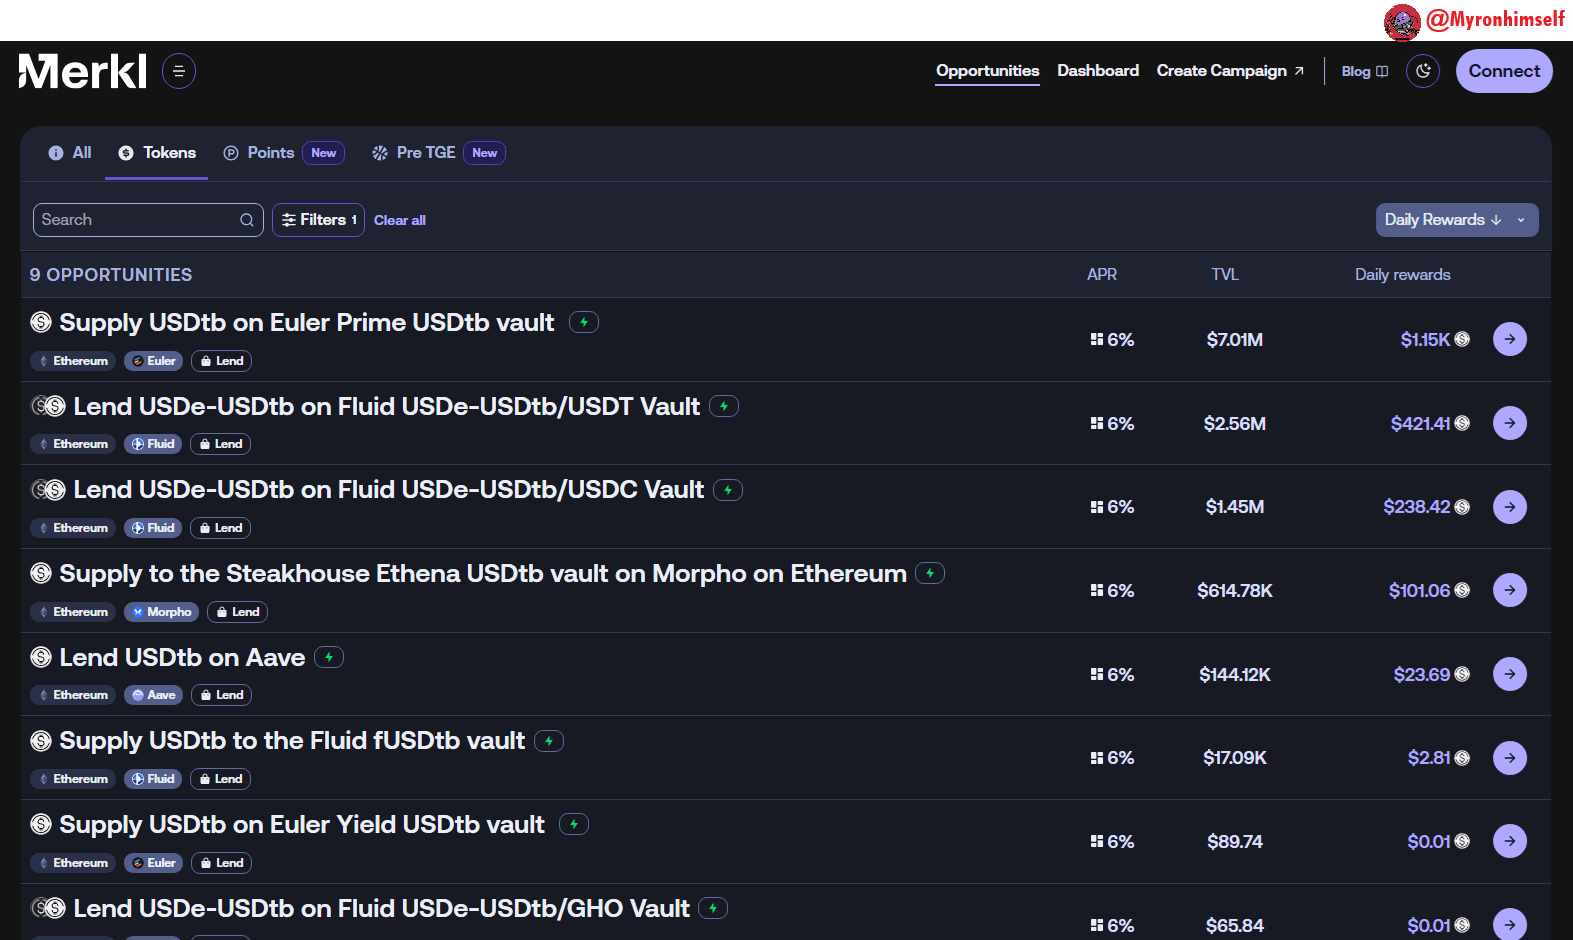
Task: Click Aave protocol tag
Action: click(x=153, y=695)
